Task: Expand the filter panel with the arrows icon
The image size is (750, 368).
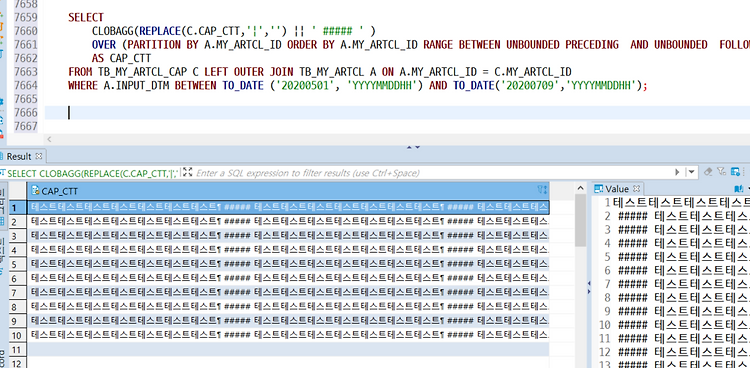Action: point(188,172)
